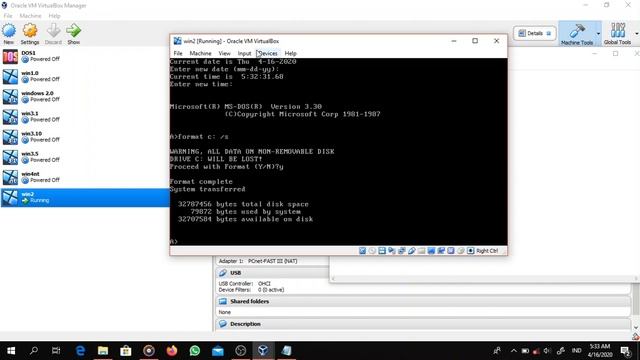640x360 pixels.
Task: Click the volume tray icon
Action: 547,351
